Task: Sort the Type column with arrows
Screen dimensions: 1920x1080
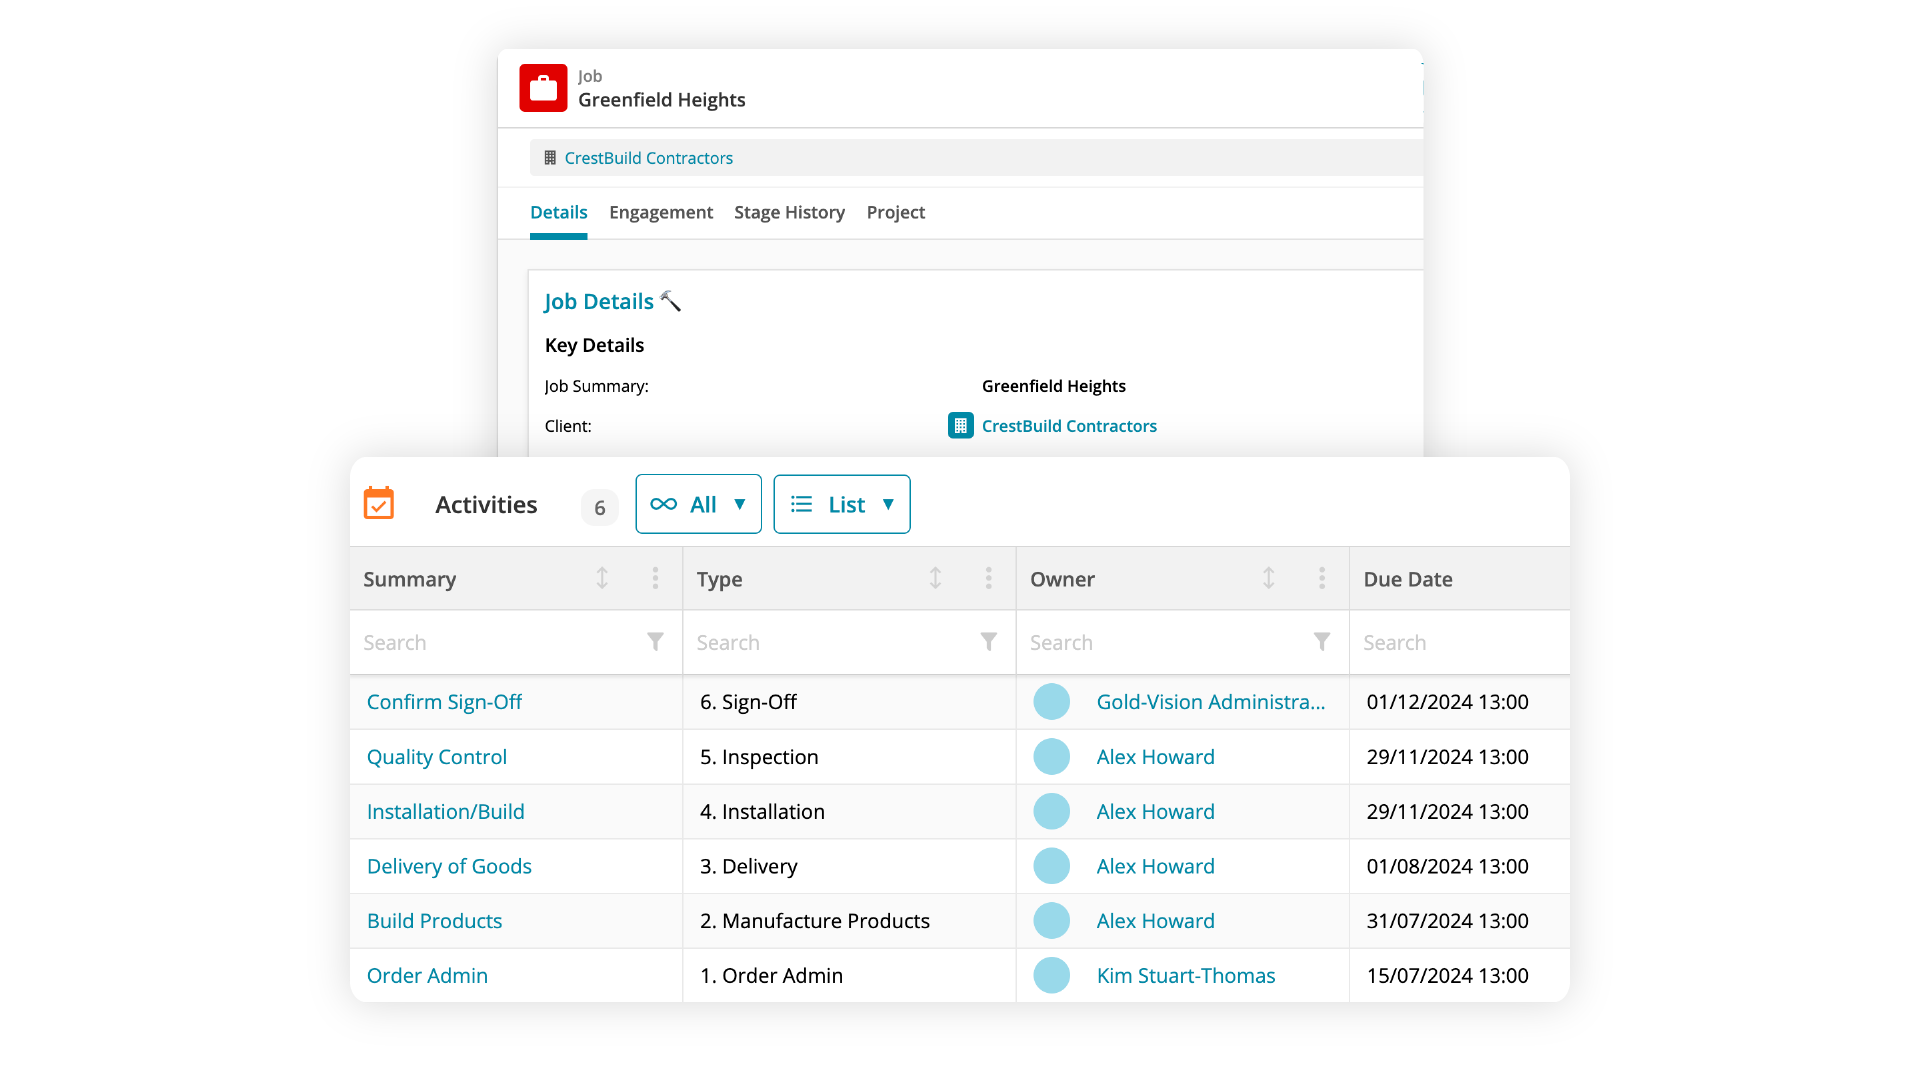Action: pos(935,578)
